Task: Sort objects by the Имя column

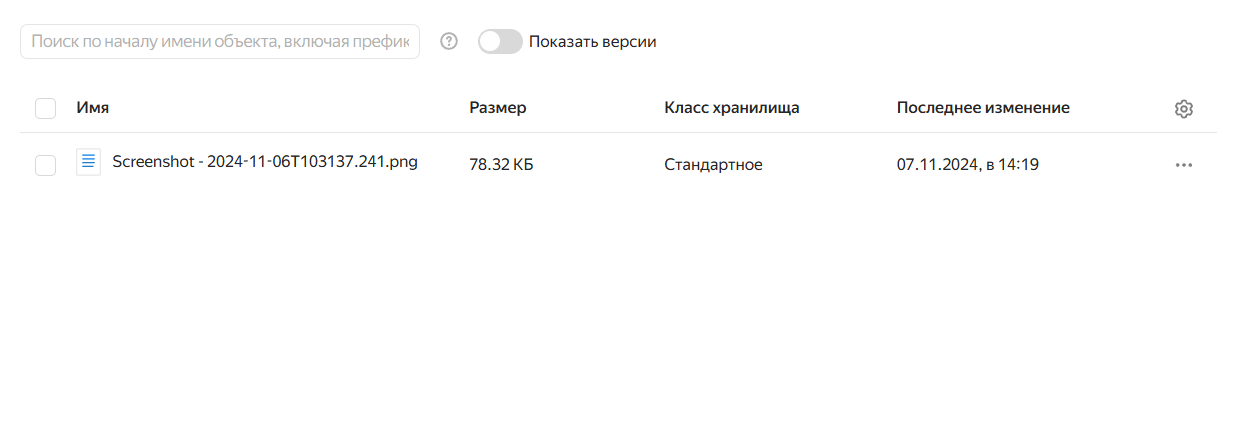Action: 93,108
